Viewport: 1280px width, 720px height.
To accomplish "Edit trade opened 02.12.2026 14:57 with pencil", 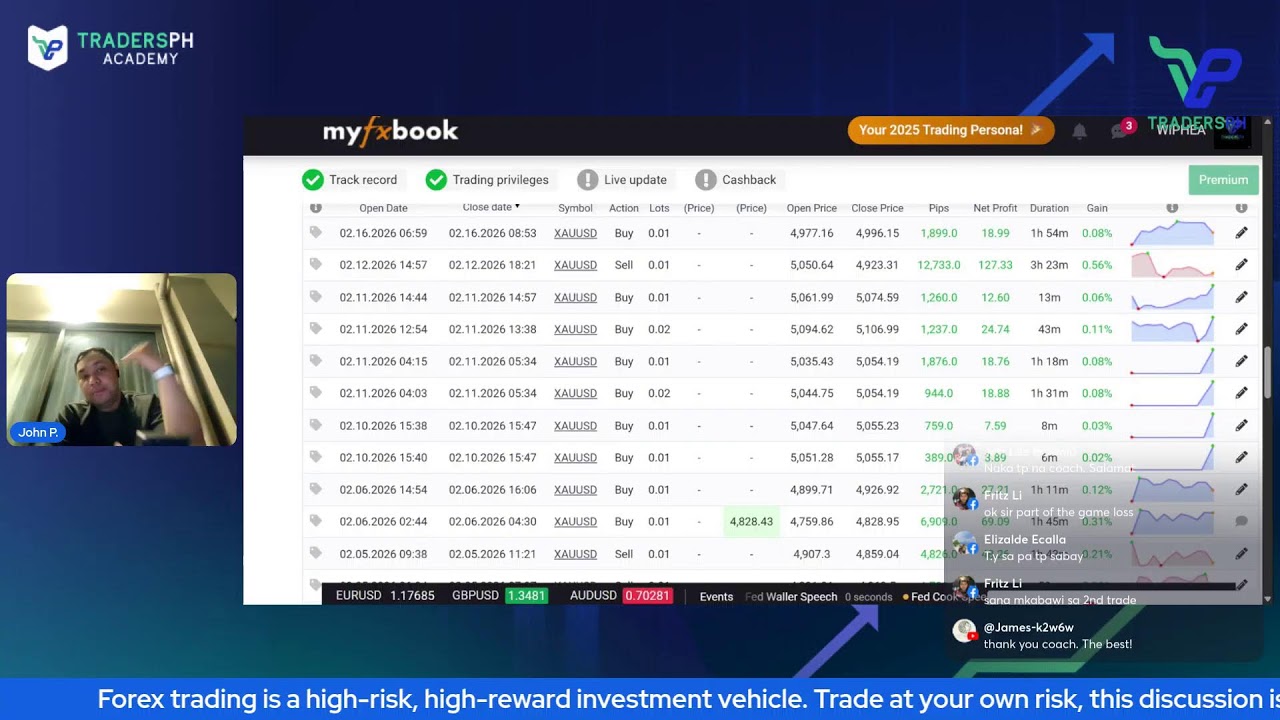I will point(1241,265).
